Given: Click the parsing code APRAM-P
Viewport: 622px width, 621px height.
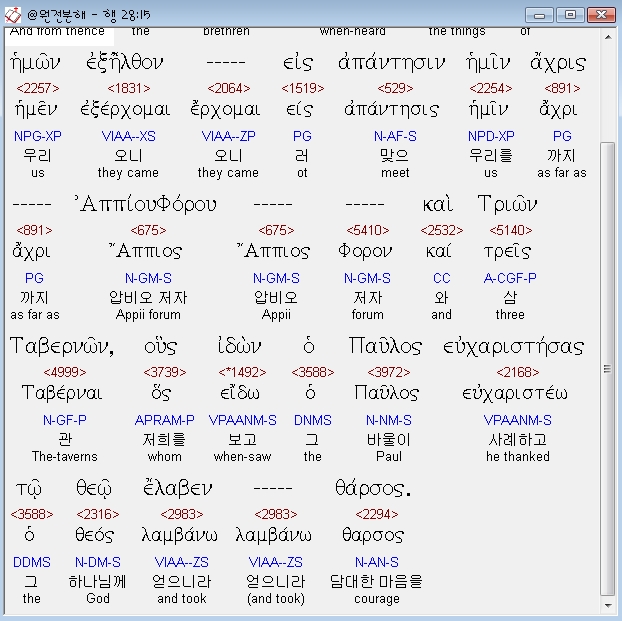Looking at the screenshot, I should (x=165, y=420).
